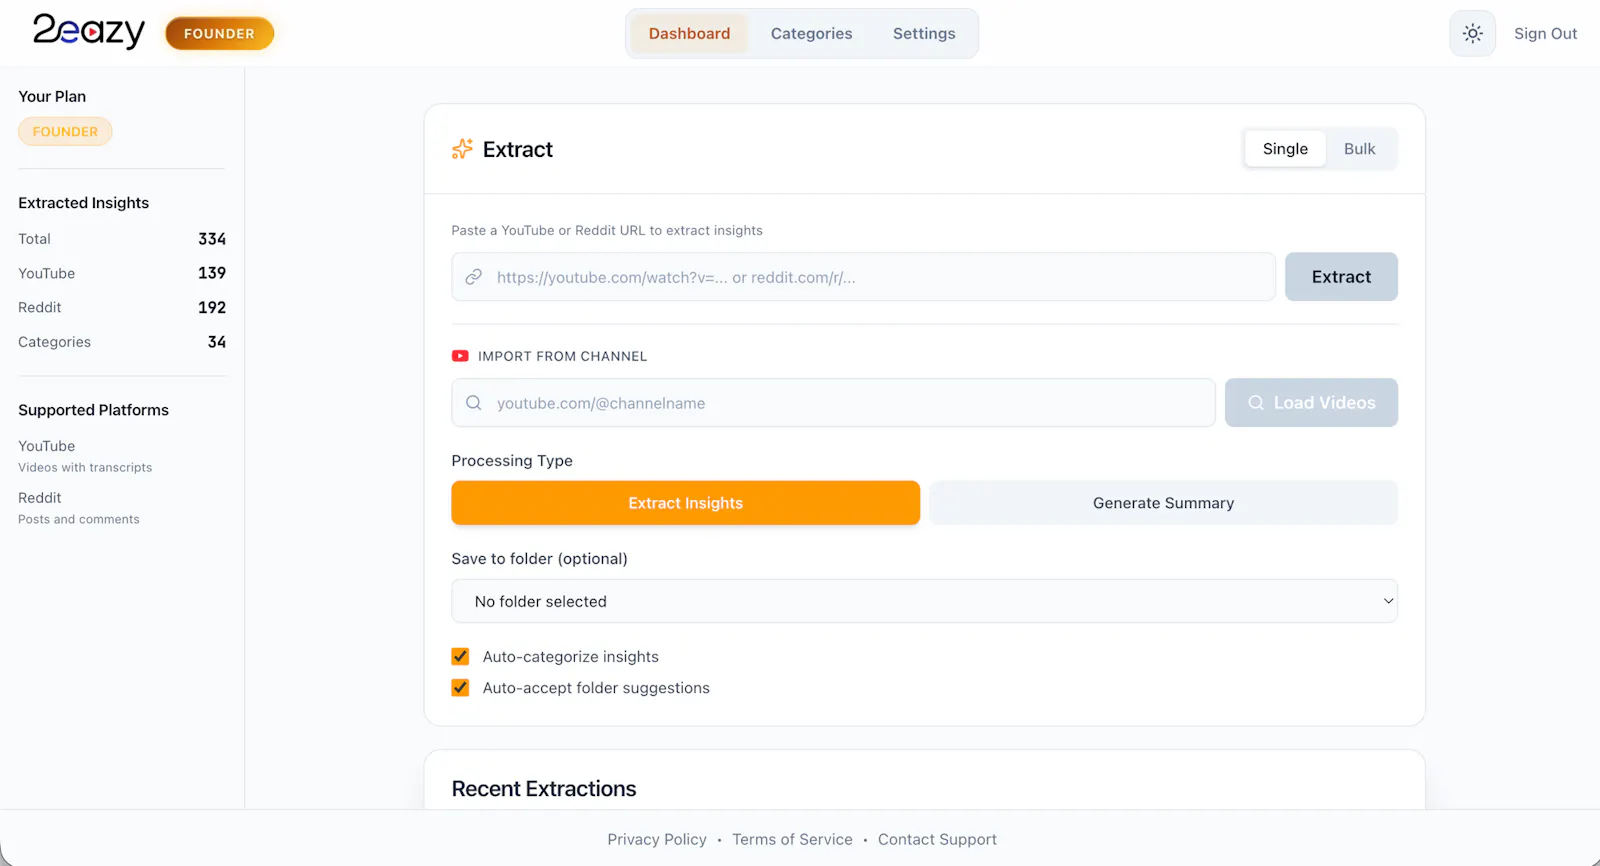This screenshot has width=1600, height=866.
Task: Click 'Videos with transcripts' text
Action: coord(85,468)
